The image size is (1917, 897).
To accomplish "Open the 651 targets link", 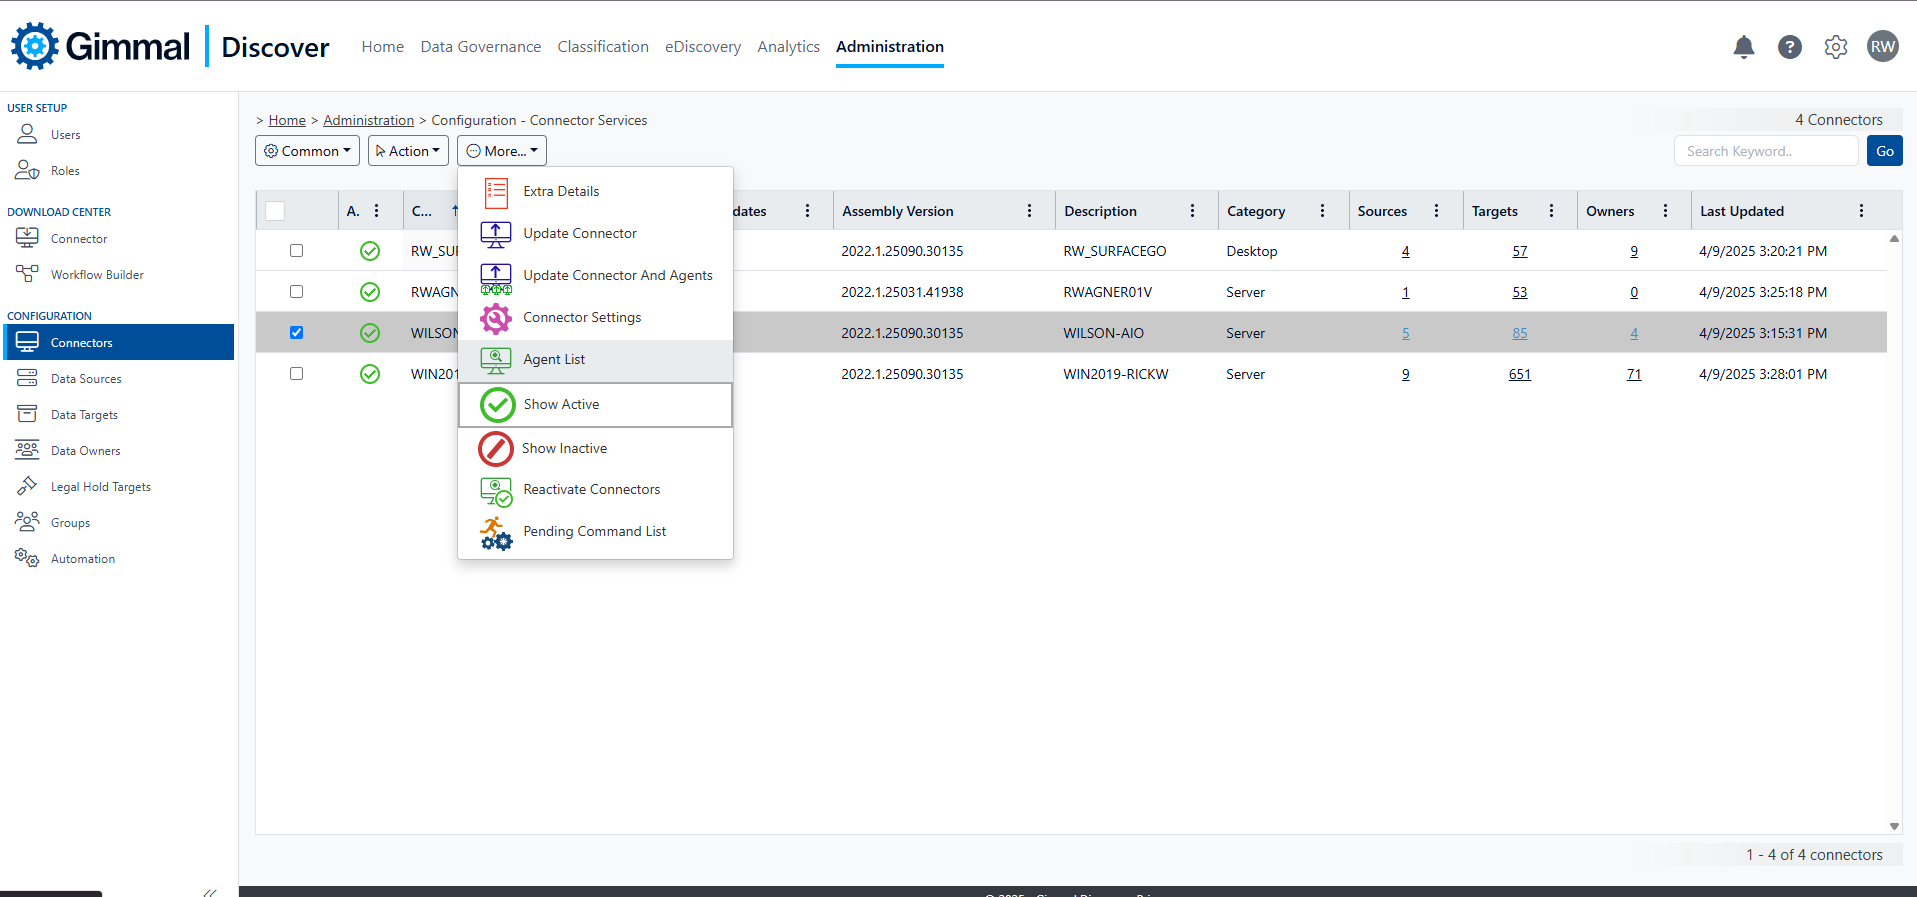I will [x=1519, y=374].
